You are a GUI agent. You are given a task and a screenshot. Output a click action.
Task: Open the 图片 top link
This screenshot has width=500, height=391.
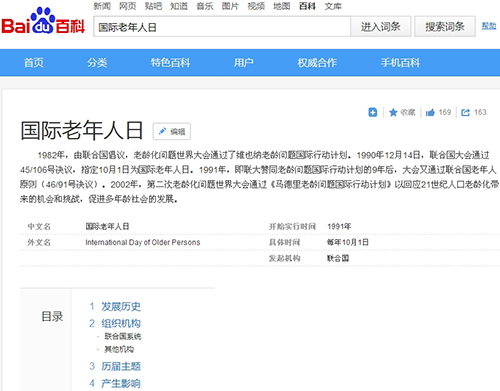pos(230,6)
